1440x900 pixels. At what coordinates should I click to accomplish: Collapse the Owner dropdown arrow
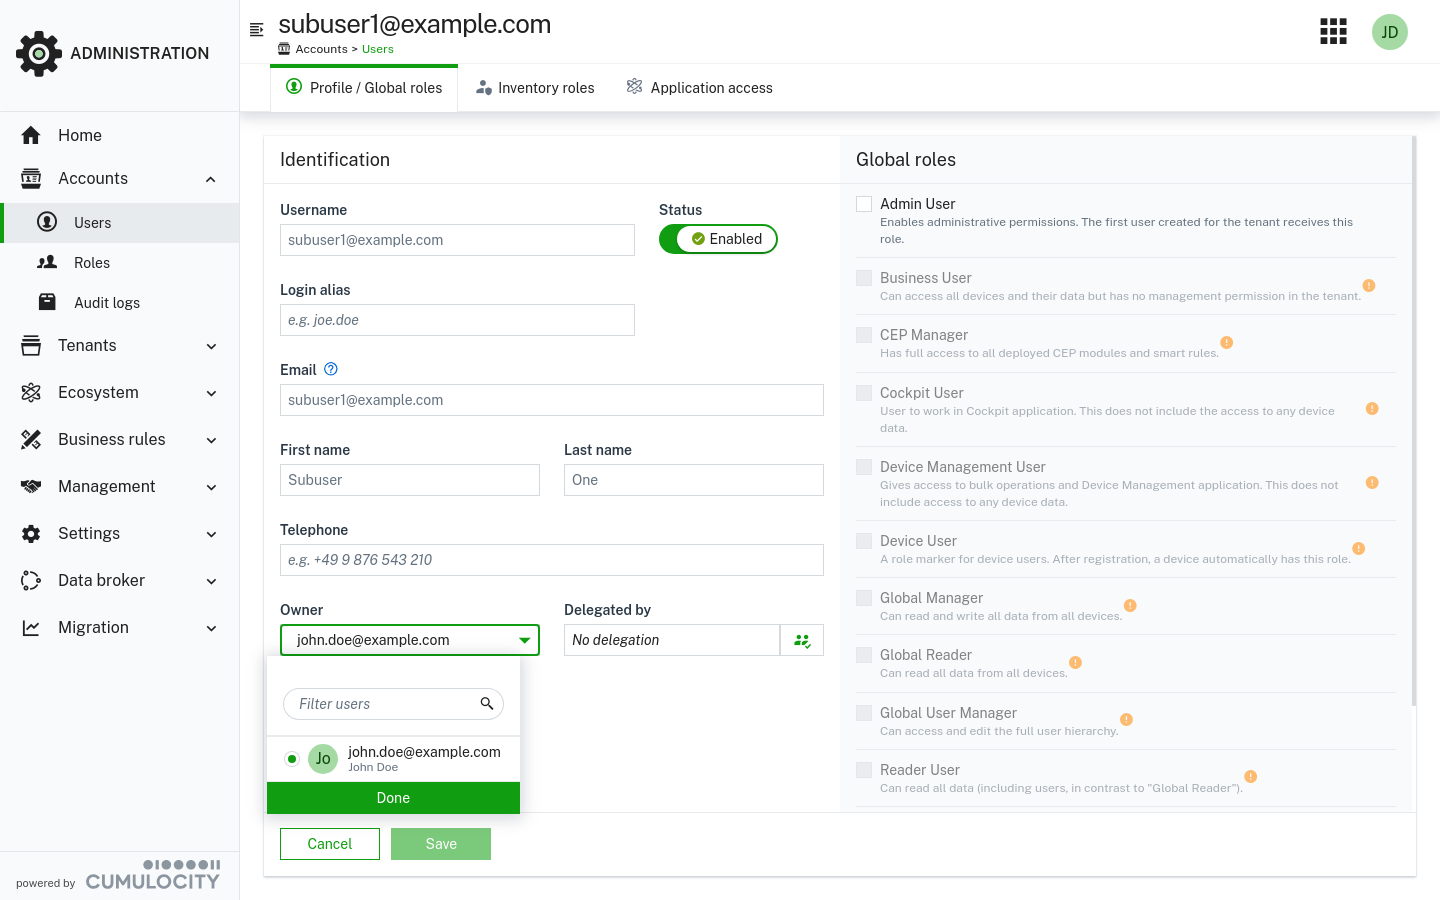pyautogui.click(x=524, y=640)
